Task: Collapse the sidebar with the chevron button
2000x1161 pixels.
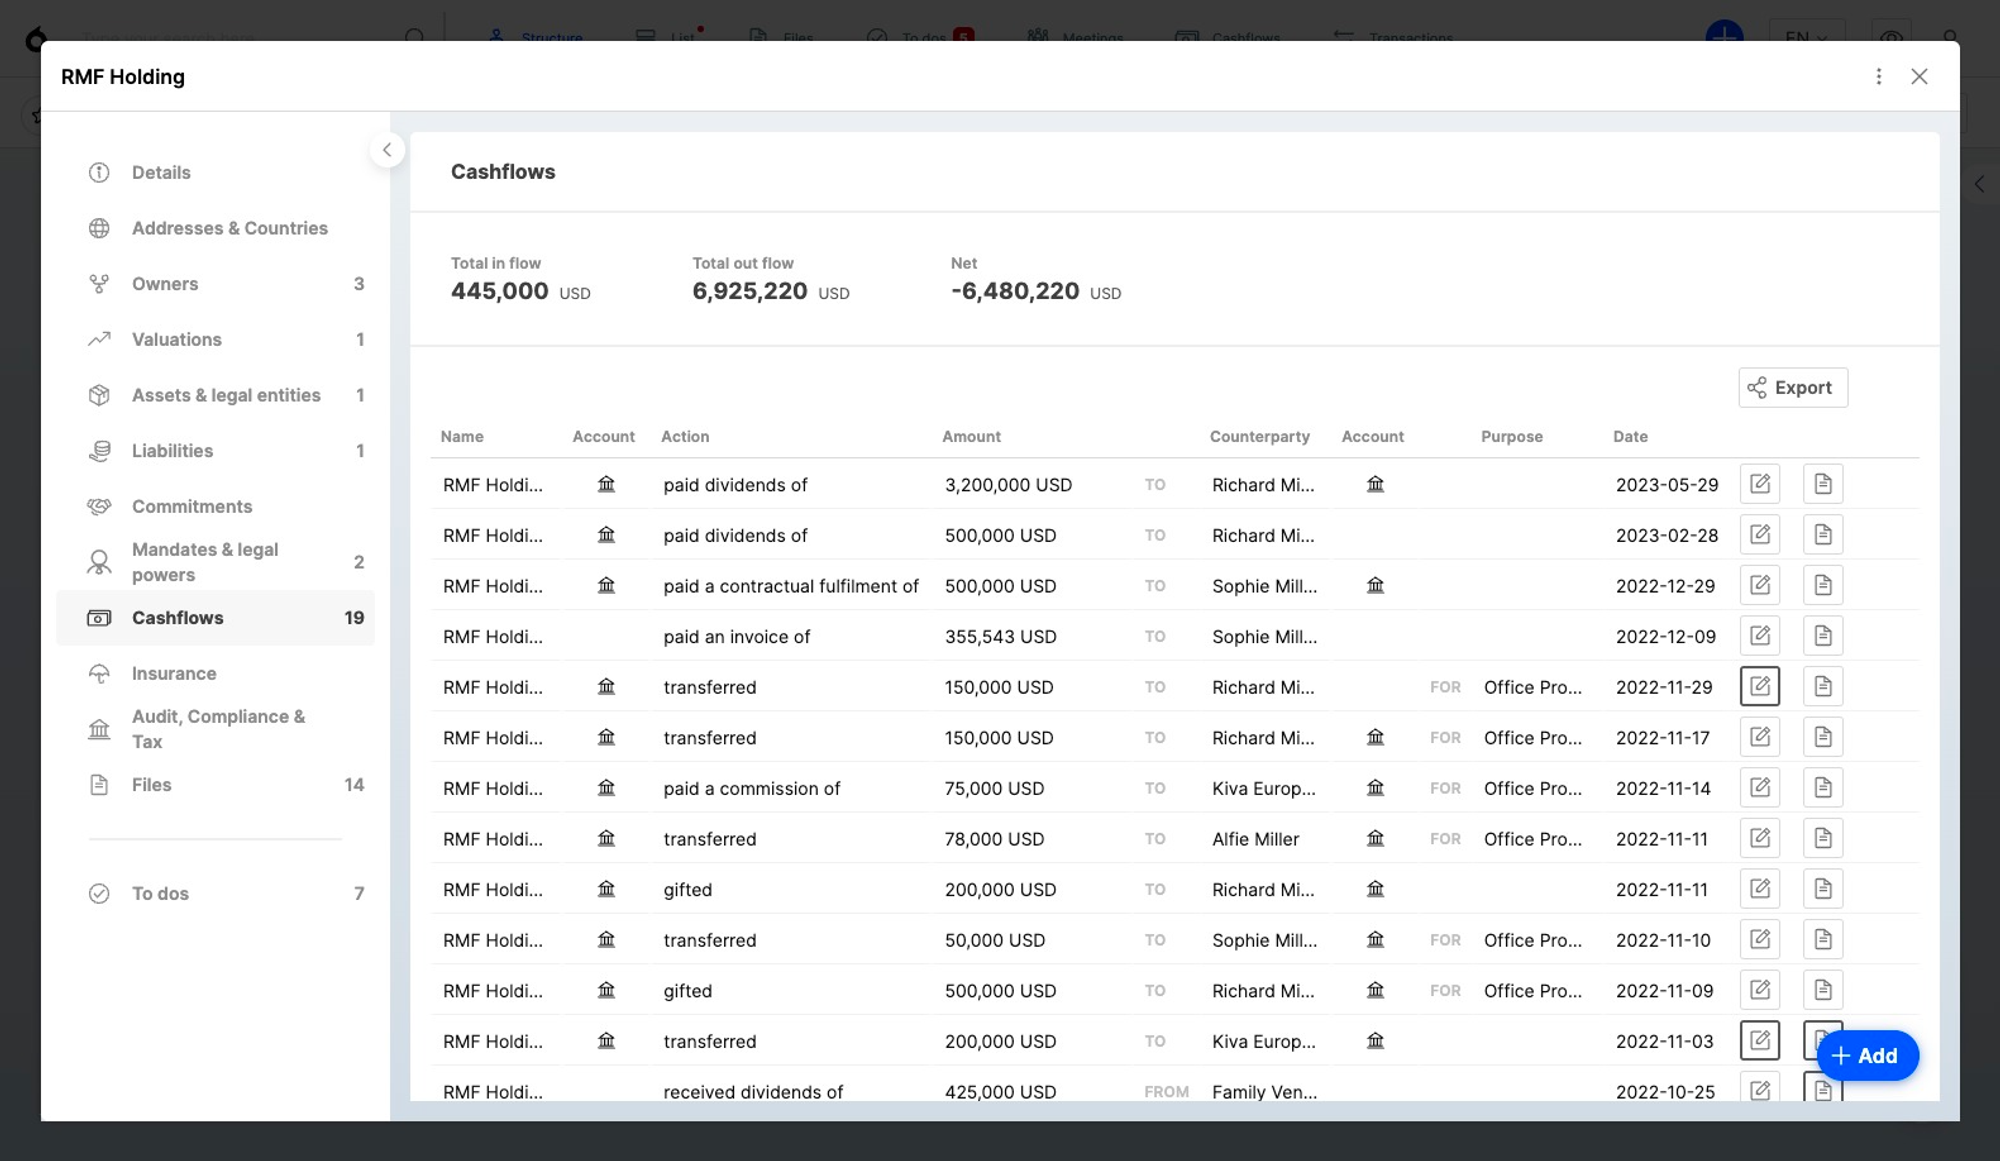Action: [x=387, y=150]
